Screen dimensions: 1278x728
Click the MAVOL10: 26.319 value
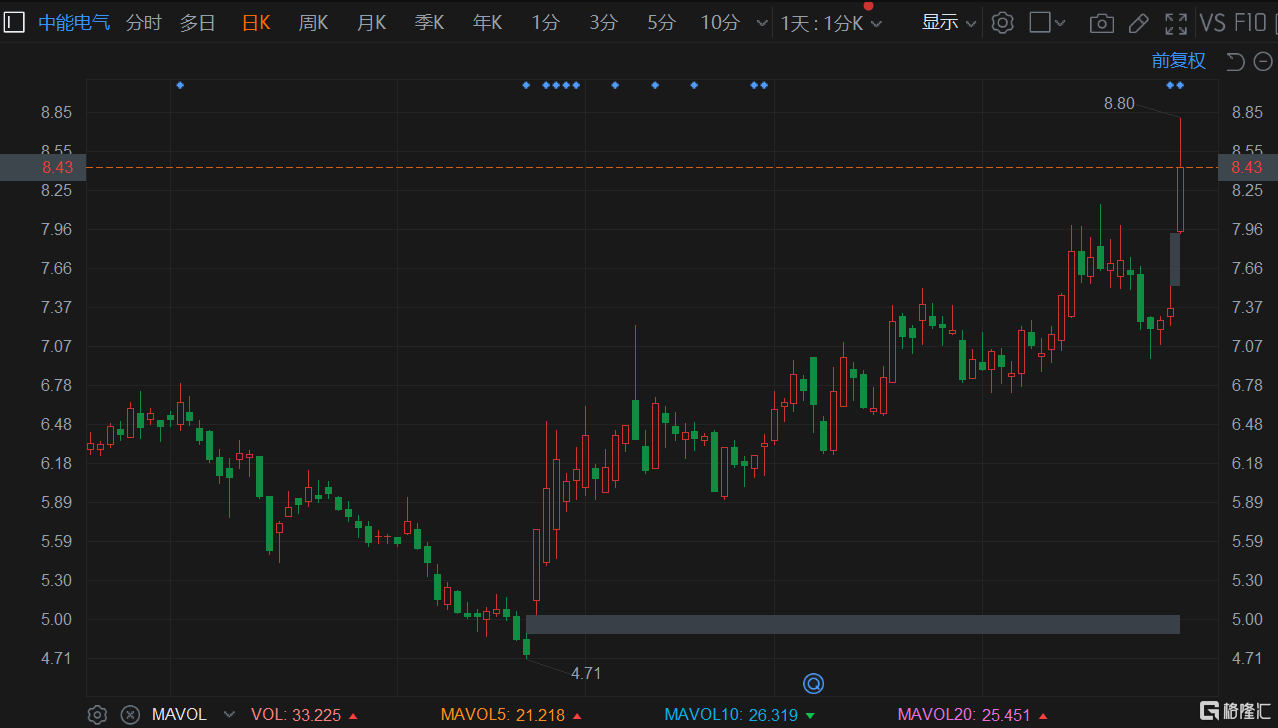point(731,715)
